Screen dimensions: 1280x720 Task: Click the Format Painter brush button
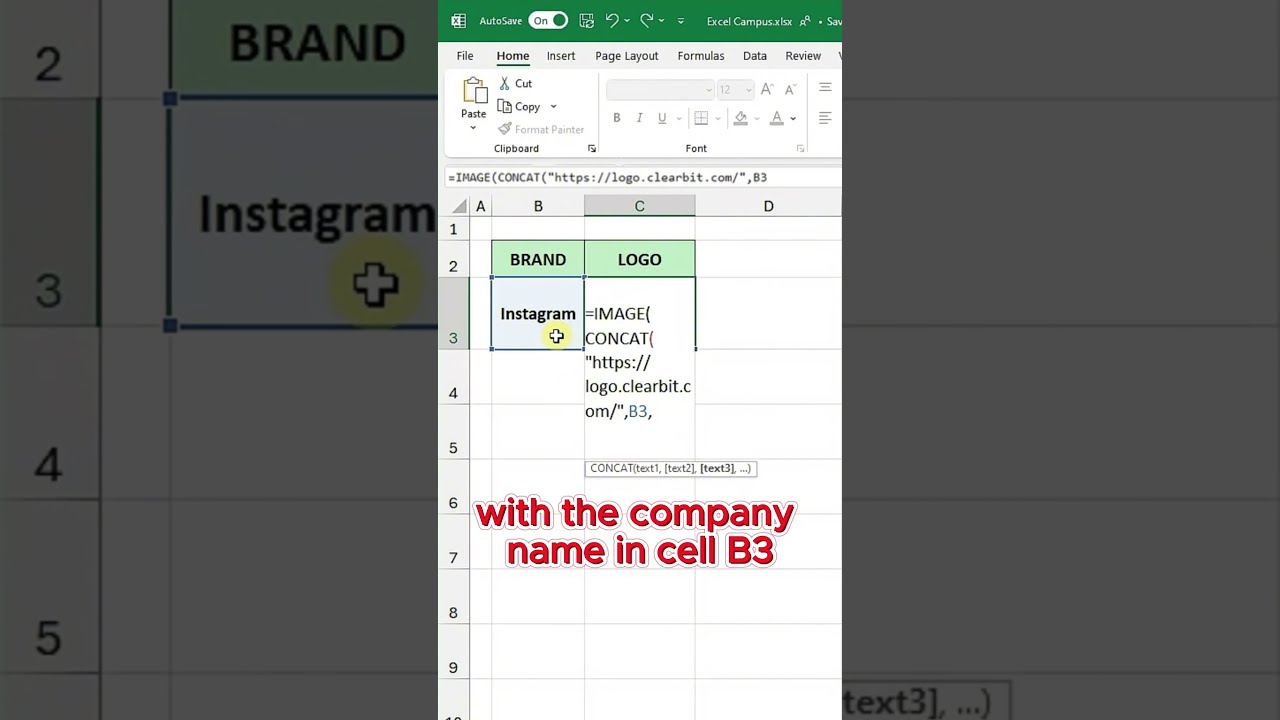point(541,130)
